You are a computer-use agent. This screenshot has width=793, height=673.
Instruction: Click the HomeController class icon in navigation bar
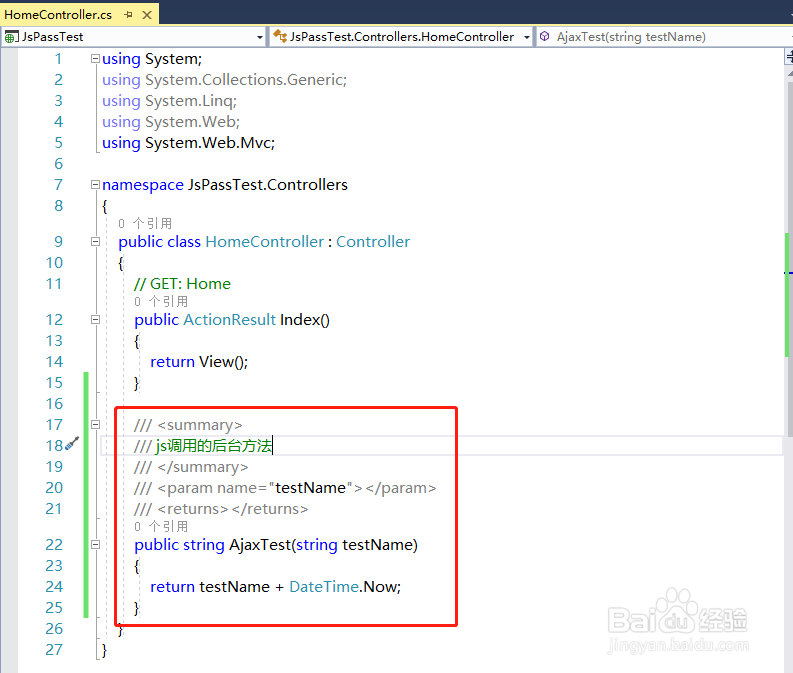(280, 36)
